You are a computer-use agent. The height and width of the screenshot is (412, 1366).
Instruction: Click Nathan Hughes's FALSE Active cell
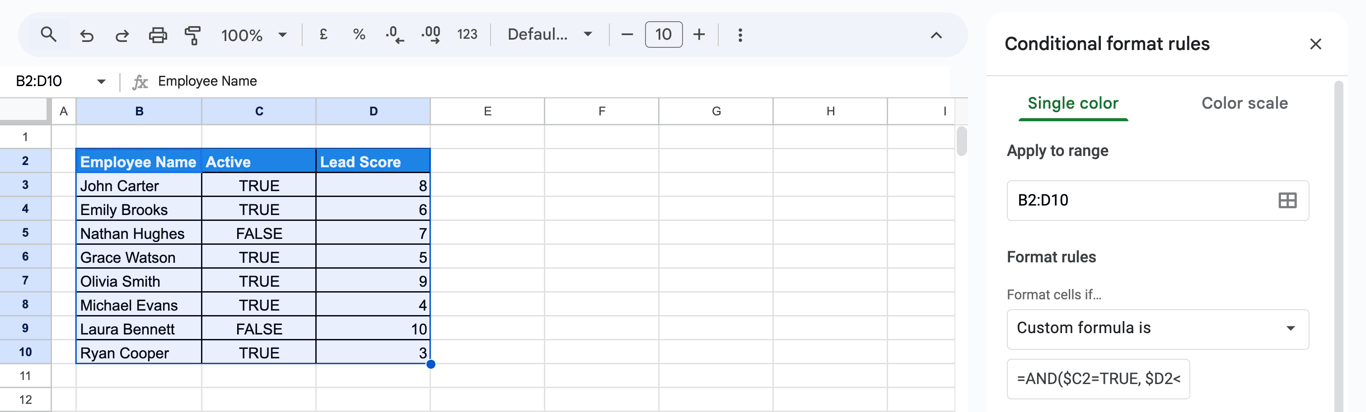click(x=259, y=233)
